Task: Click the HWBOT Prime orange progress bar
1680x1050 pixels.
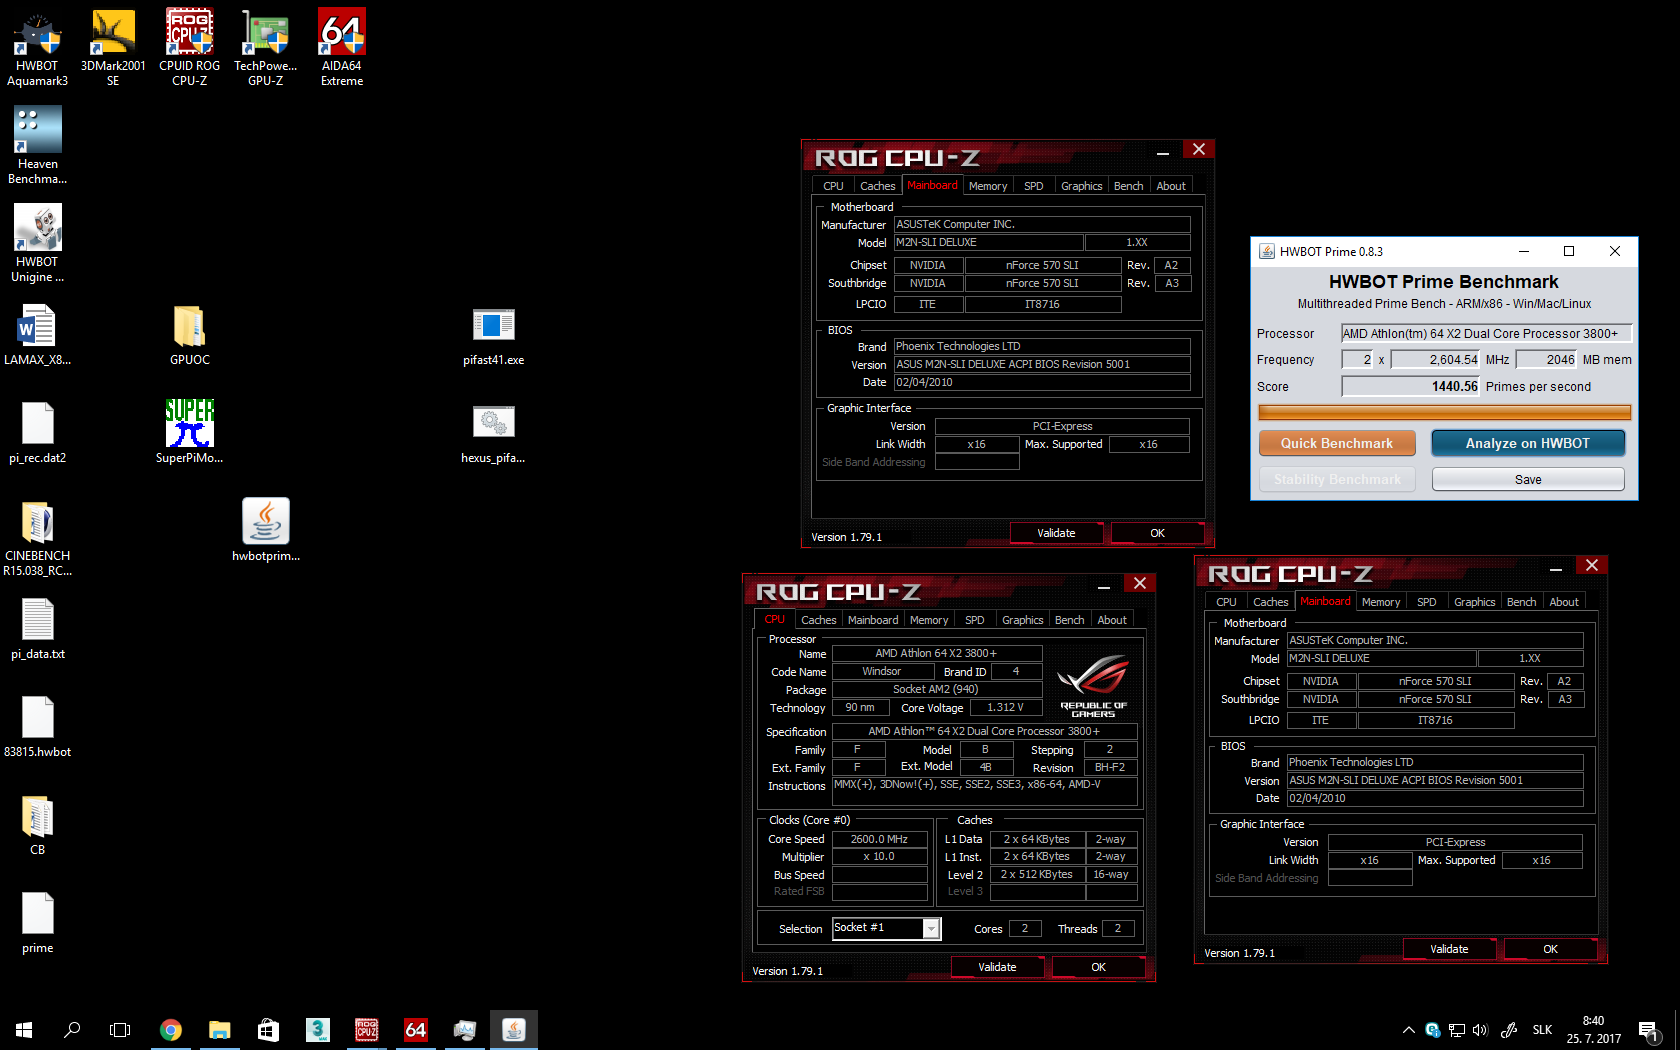Action: pos(1444,412)
